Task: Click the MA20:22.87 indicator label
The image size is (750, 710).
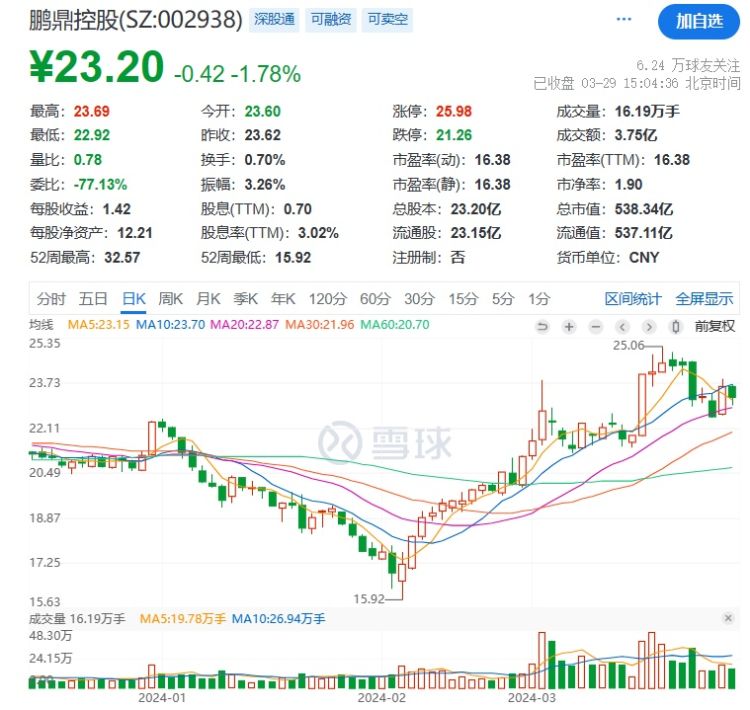Action: (x=244, y=324)
